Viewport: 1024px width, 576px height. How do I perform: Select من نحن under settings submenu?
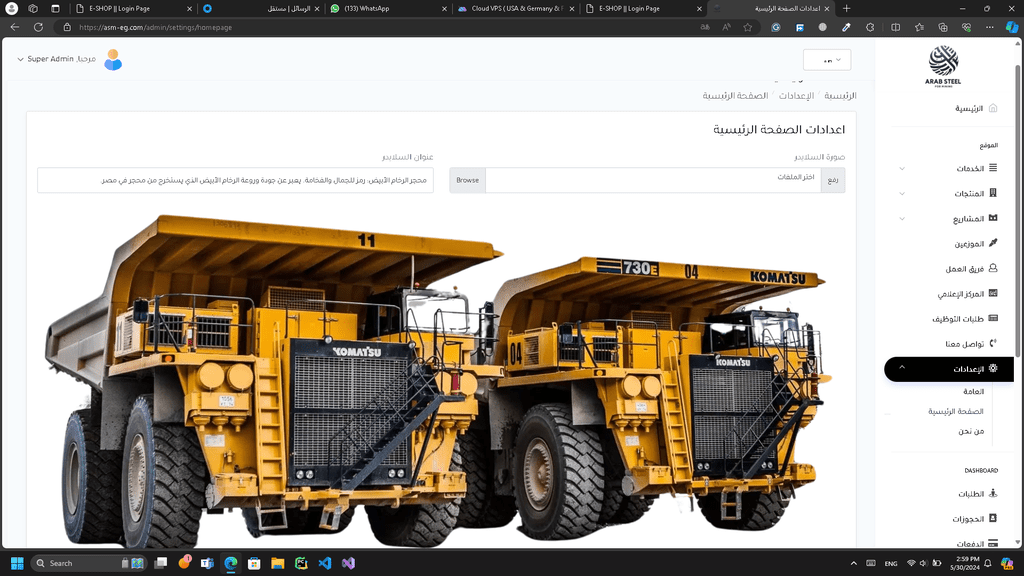971,431
